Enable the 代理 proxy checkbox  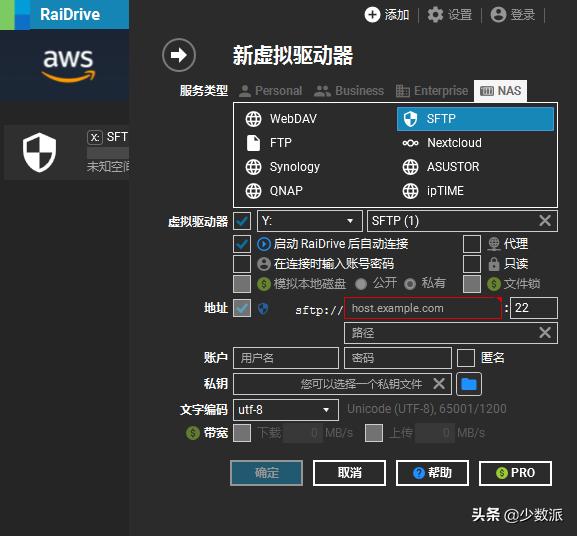coord(472,244)
